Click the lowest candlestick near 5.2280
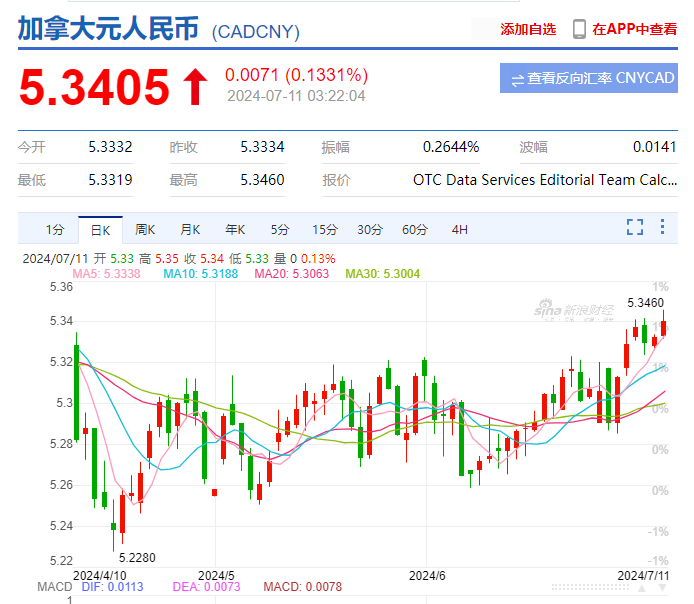694x604 pixels. 113,526
